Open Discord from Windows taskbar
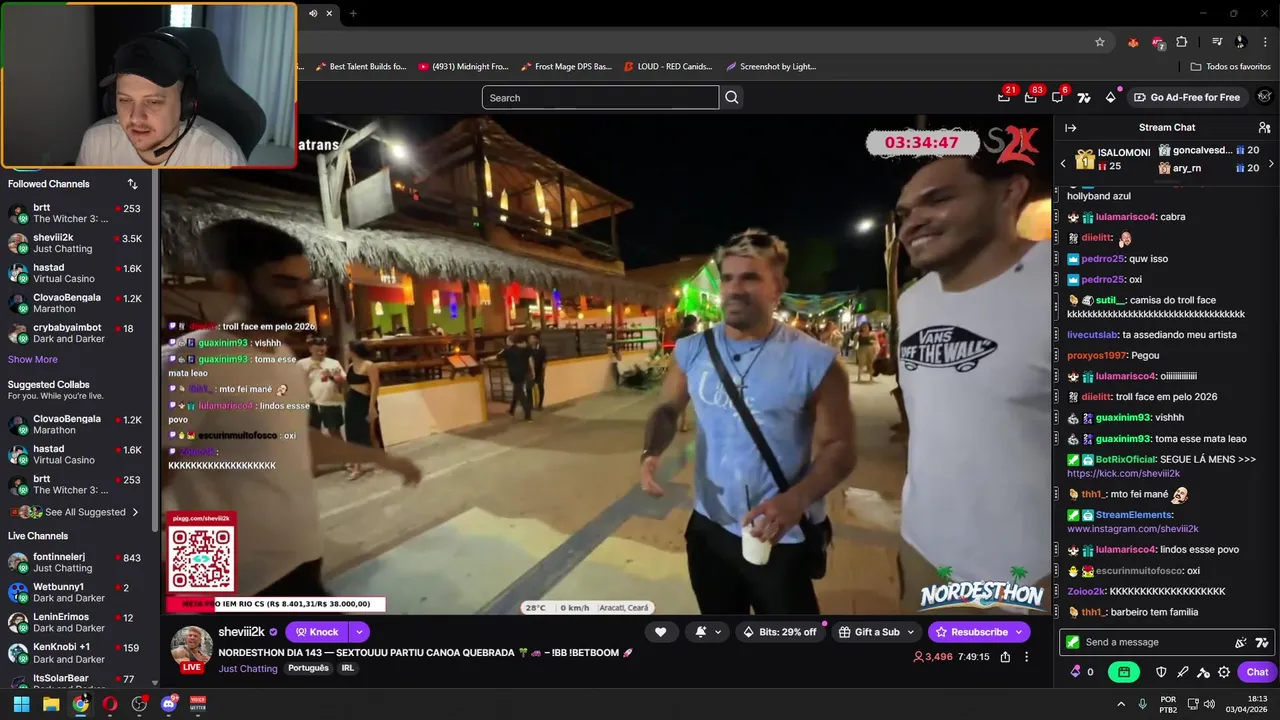This screenshot has height=720, width=1280. (168, 704)
